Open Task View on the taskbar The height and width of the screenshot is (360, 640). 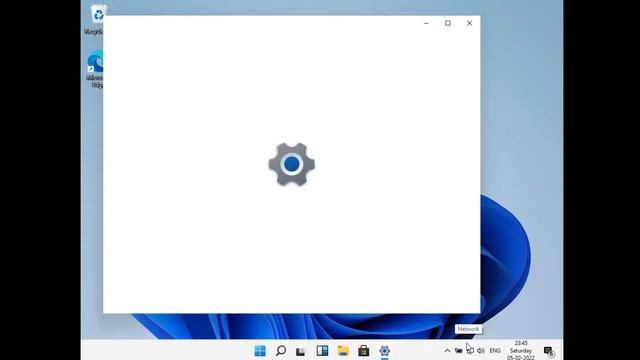point(301,351)
